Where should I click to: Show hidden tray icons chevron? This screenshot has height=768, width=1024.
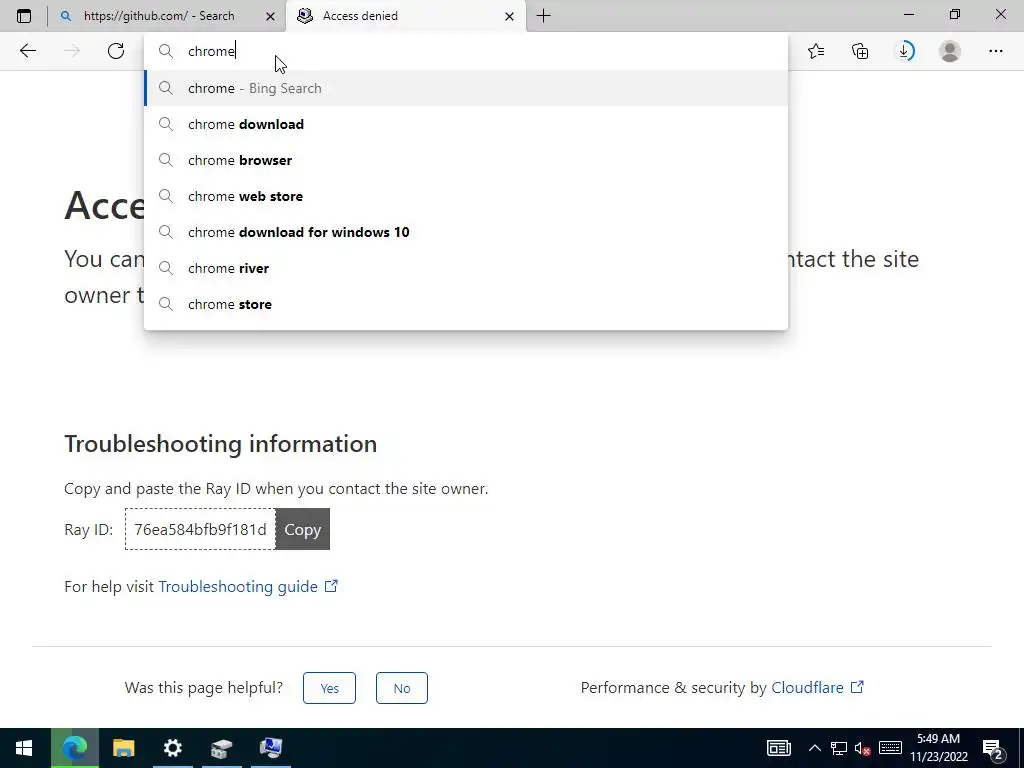[x=814, y=748]
